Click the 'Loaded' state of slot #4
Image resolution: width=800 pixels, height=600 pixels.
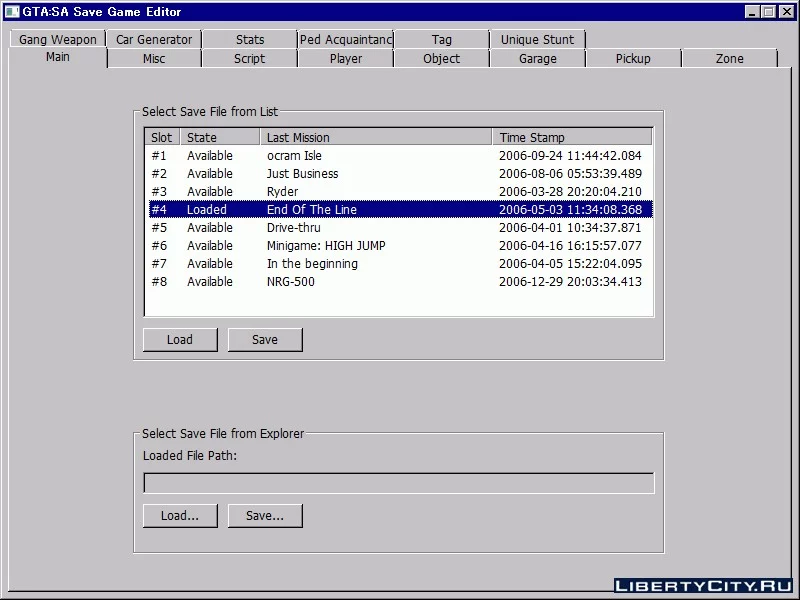pyautogui.click(x=207, y=210)
